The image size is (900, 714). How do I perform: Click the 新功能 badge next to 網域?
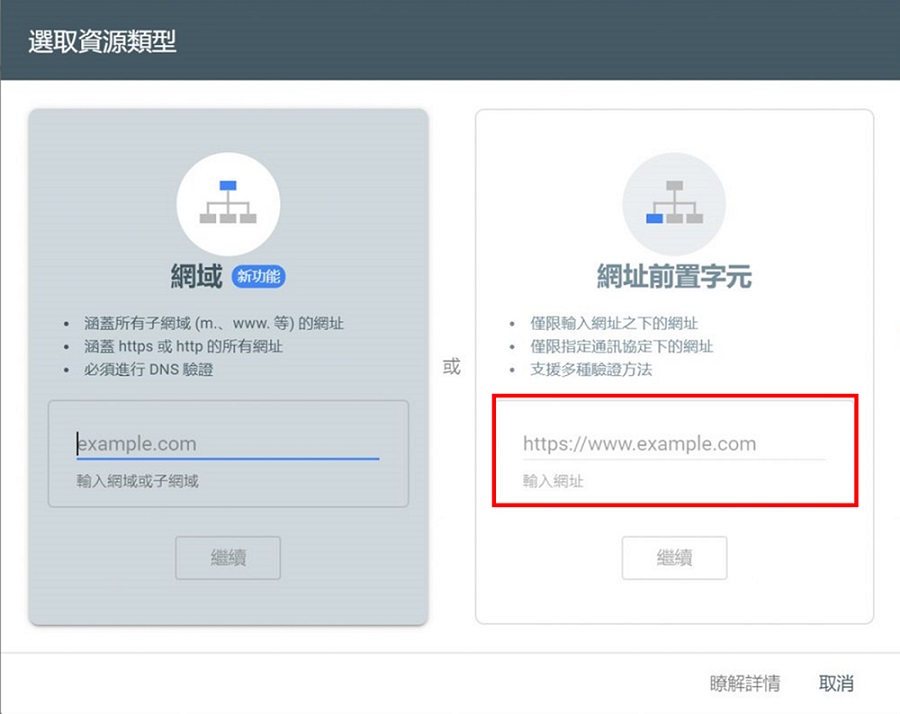coord(258,277)
